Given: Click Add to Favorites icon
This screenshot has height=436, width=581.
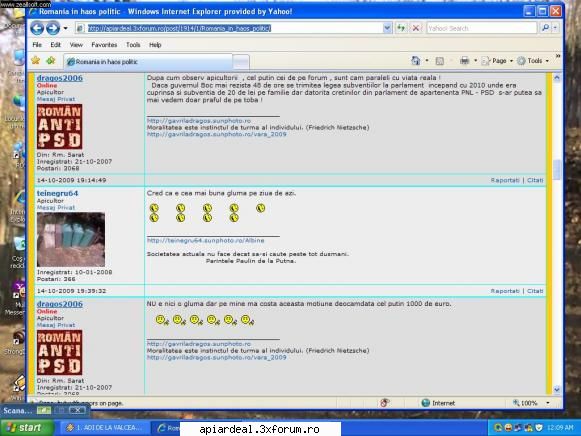Looking at the screenshot, I should coord(51,60).
